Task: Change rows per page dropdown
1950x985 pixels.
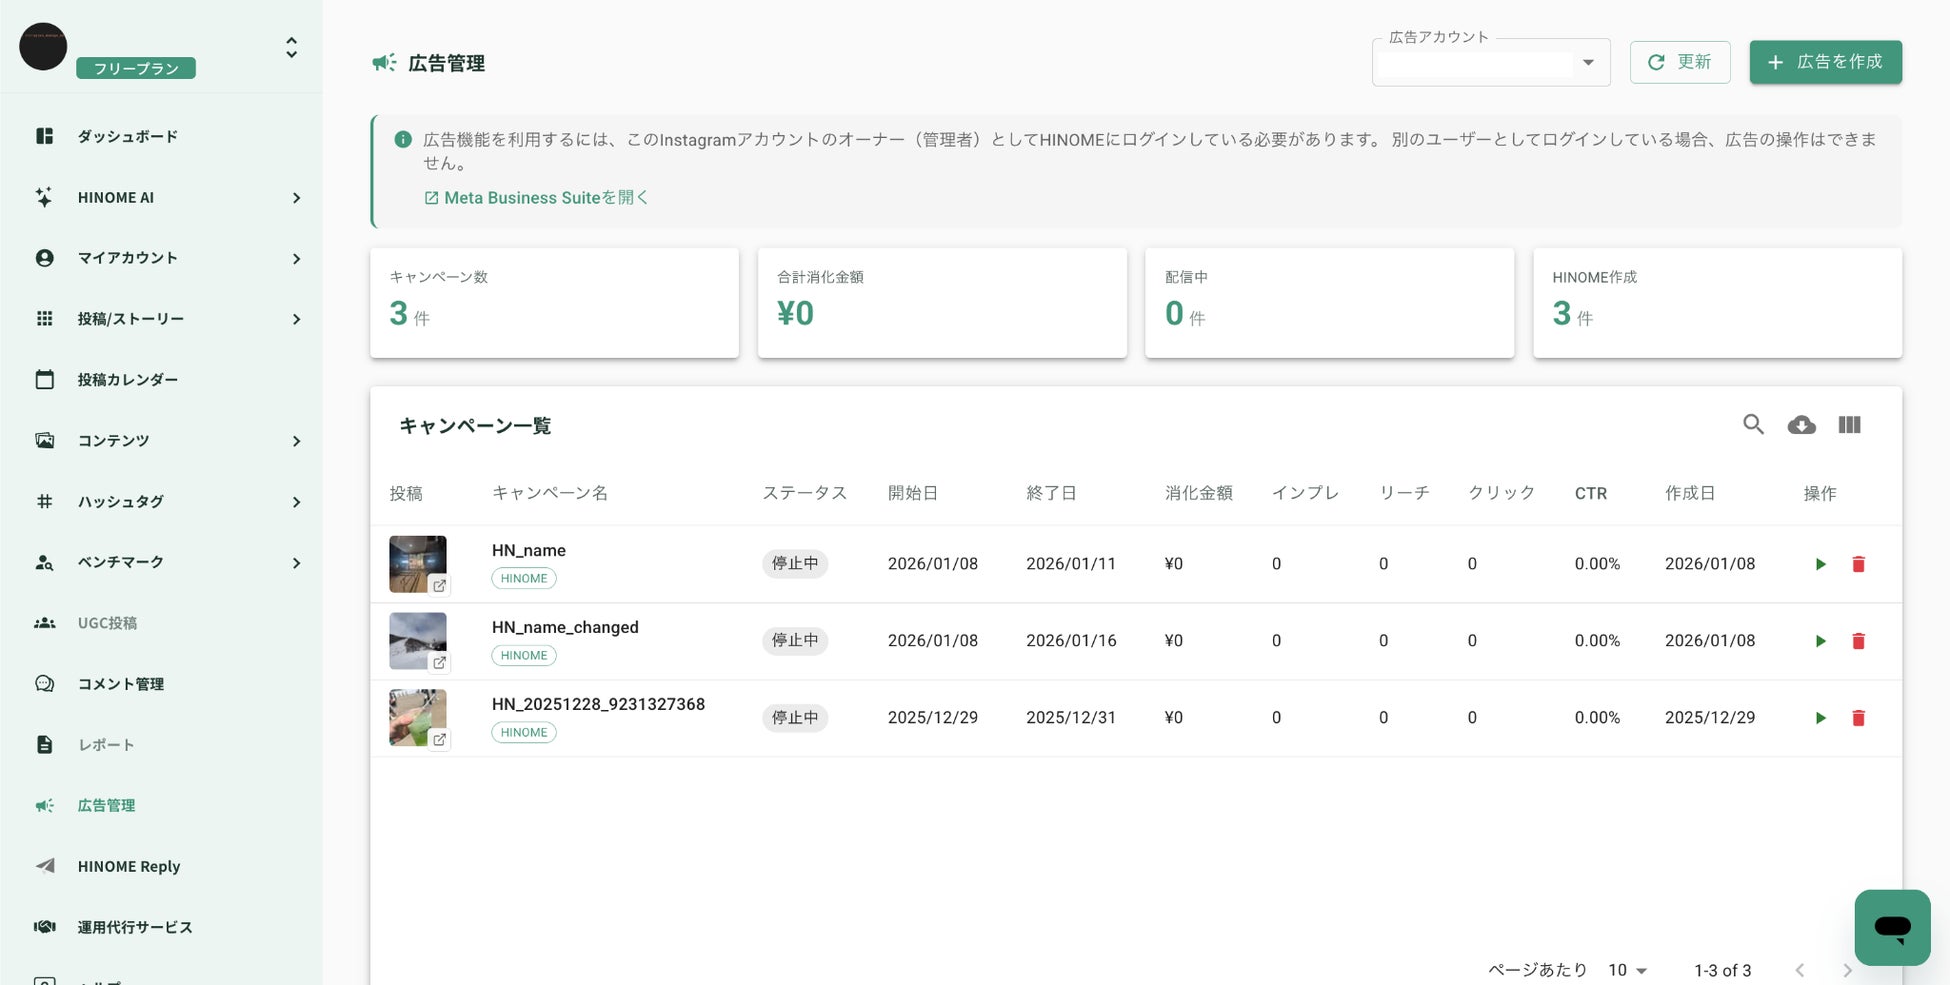Action: pyautogui.click(x=1627, y=970)
